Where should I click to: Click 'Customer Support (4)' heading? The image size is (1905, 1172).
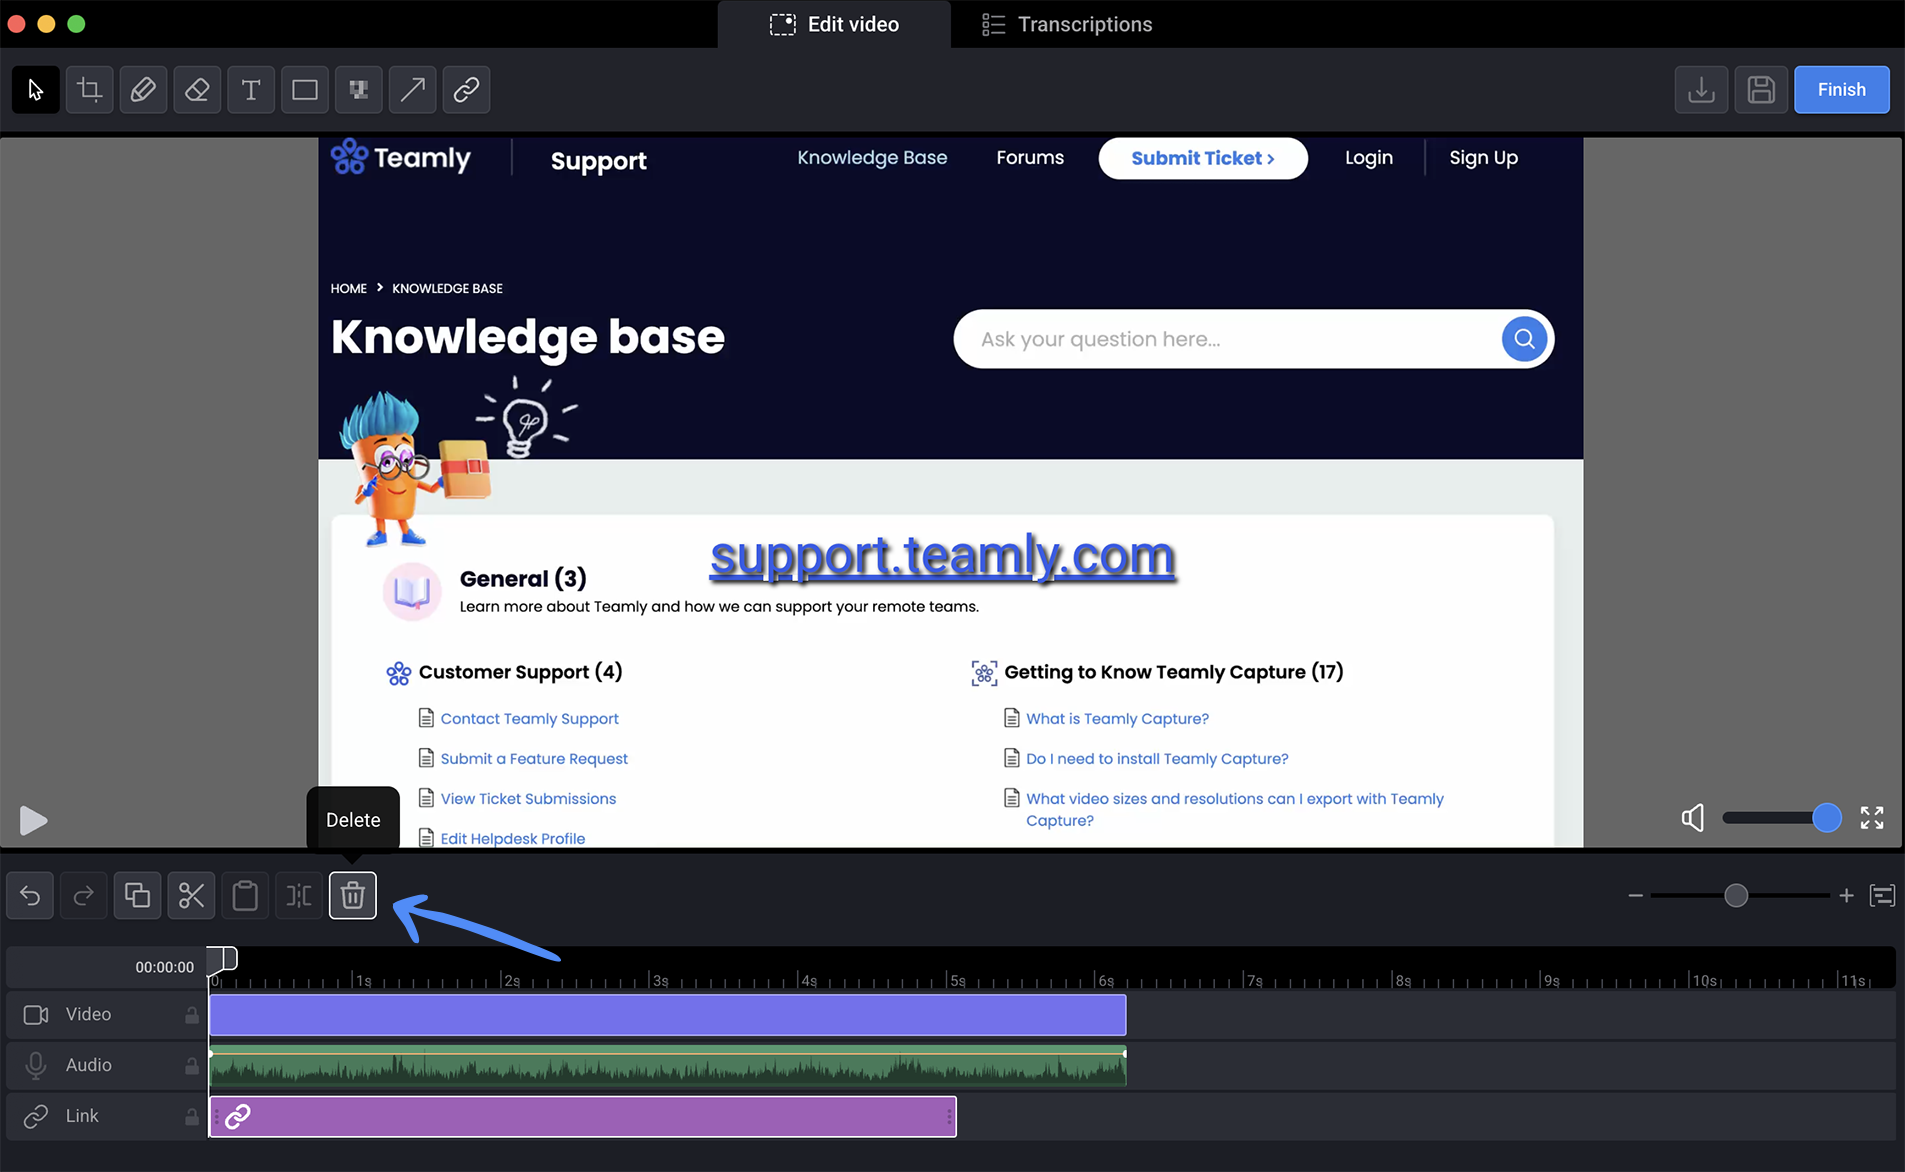tap(520, 672)
